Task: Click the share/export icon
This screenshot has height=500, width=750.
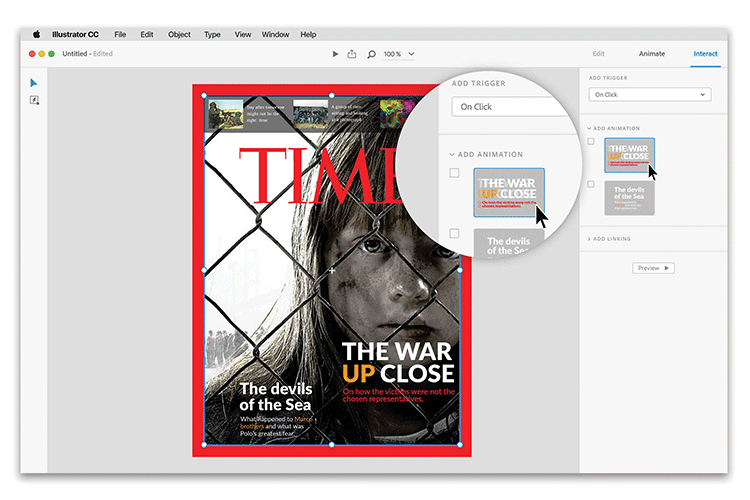Action: (352, 54)
